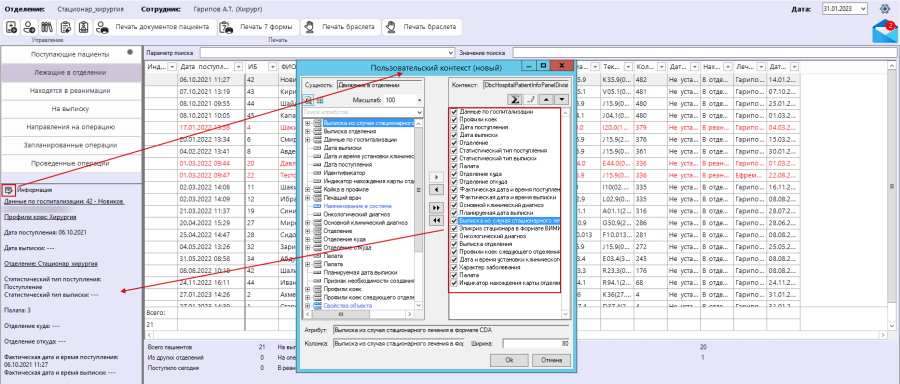Screen dimensions: 900x384
Task: Toggle Индикатор нахождения карты checkbox in context
Action: [455, 283]
